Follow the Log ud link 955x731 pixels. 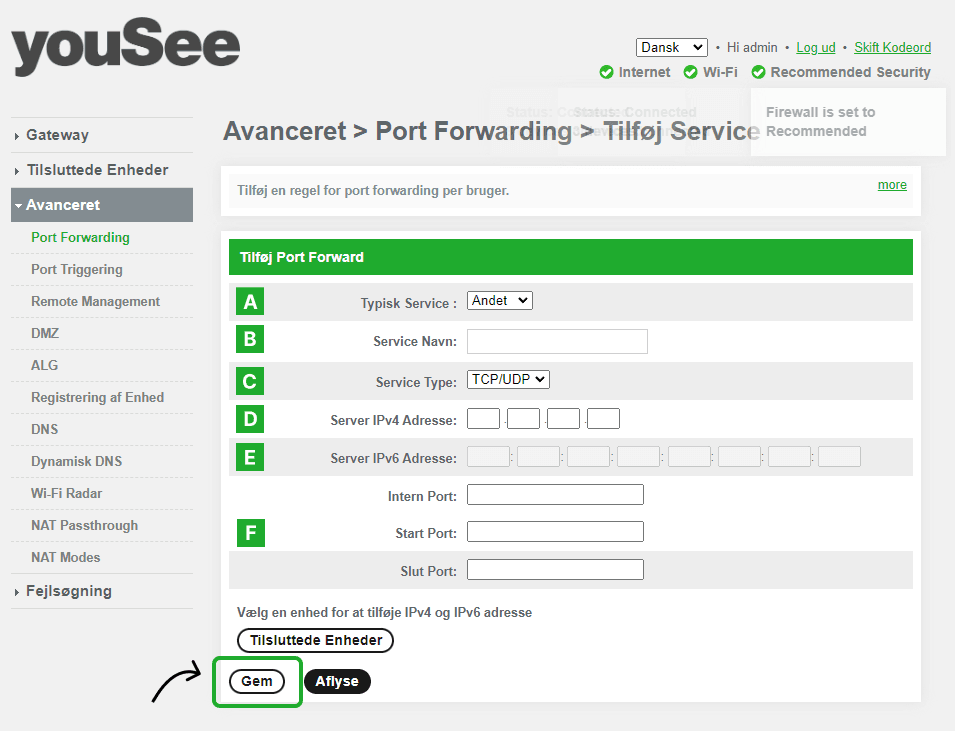point(816,47)
